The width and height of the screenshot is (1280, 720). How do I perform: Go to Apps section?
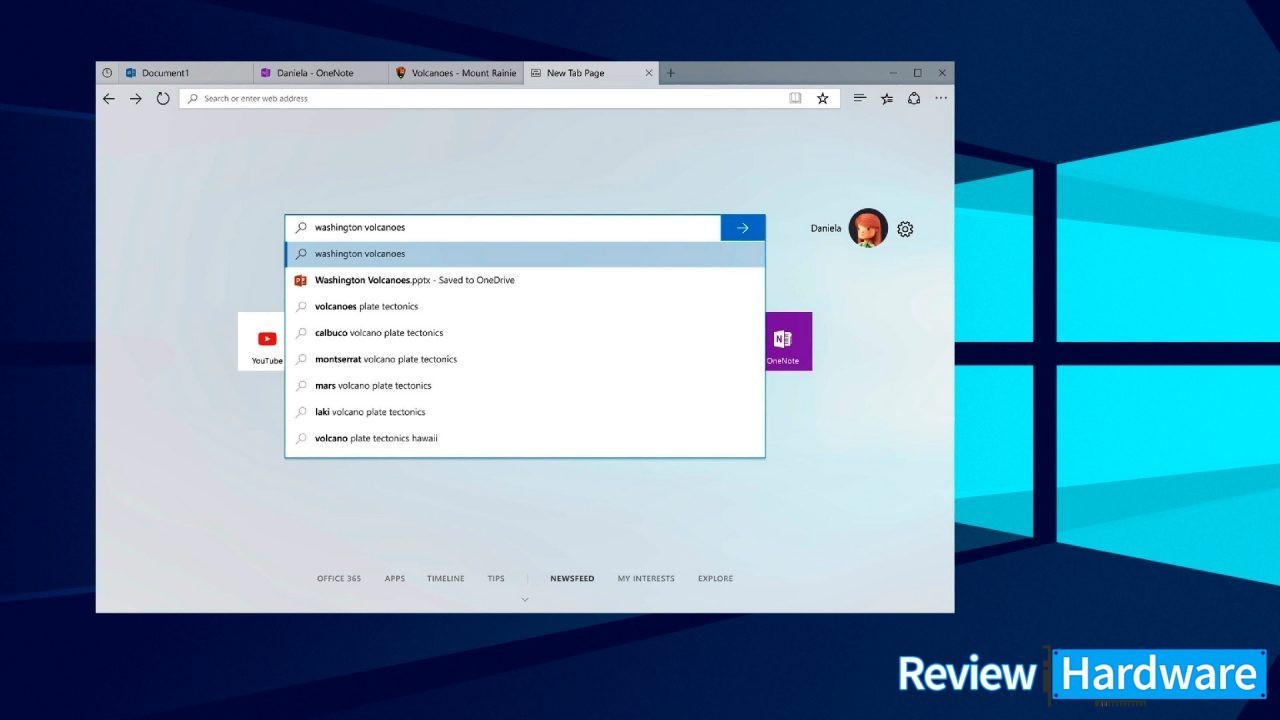click(x=395, y=579)
